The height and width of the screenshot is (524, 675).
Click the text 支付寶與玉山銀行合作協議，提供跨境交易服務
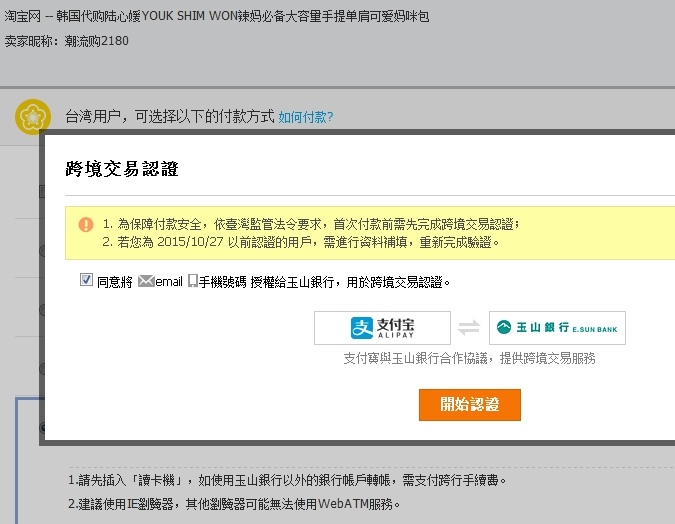(469, 358)
